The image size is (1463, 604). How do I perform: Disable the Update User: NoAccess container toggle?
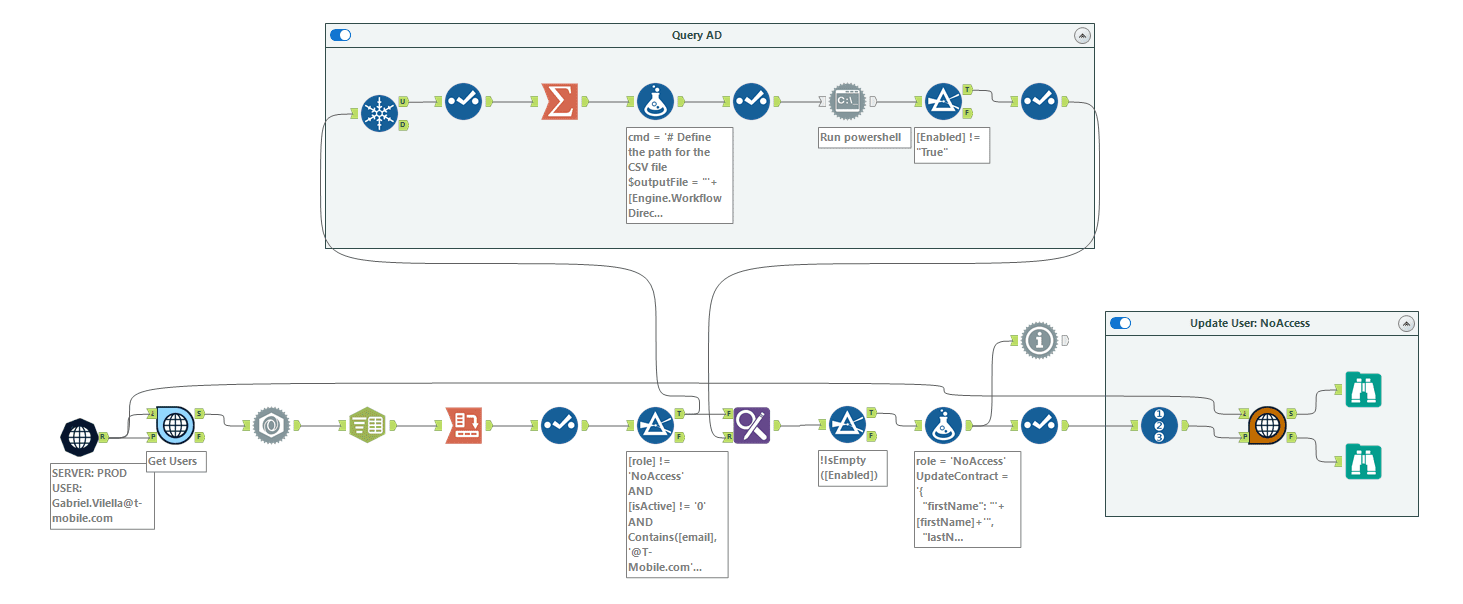pyautogui.click(x=1121, y=323)
